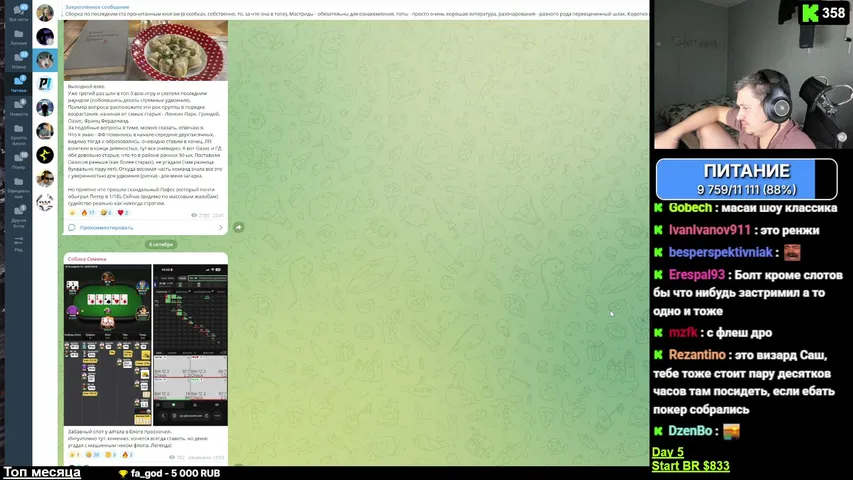Click the star reaction on first post
853x480 pixels.
[x=72, y=213]
